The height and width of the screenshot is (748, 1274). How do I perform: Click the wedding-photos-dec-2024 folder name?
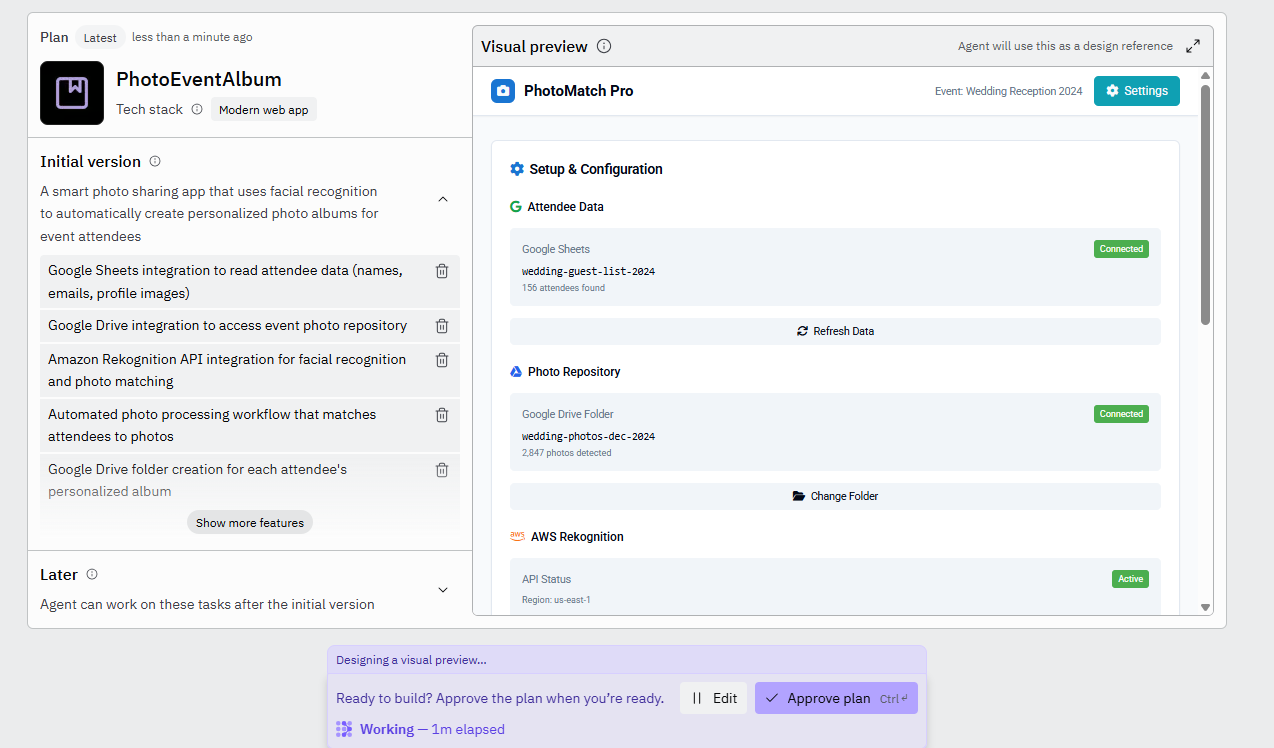(x=588, y=436)
